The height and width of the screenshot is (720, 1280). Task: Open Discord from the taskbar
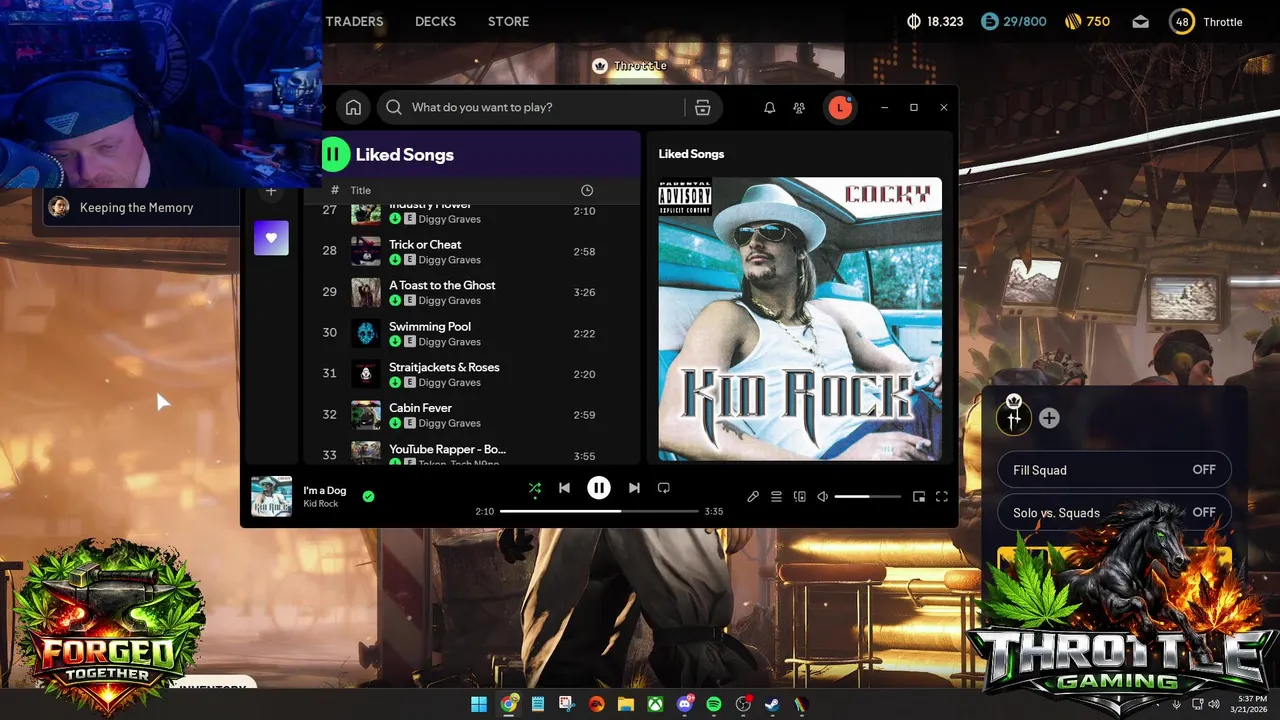click(685, 704)
